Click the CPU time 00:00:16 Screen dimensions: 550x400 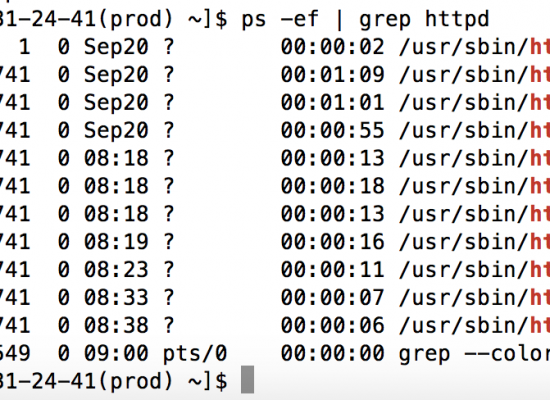coord(333,242)
